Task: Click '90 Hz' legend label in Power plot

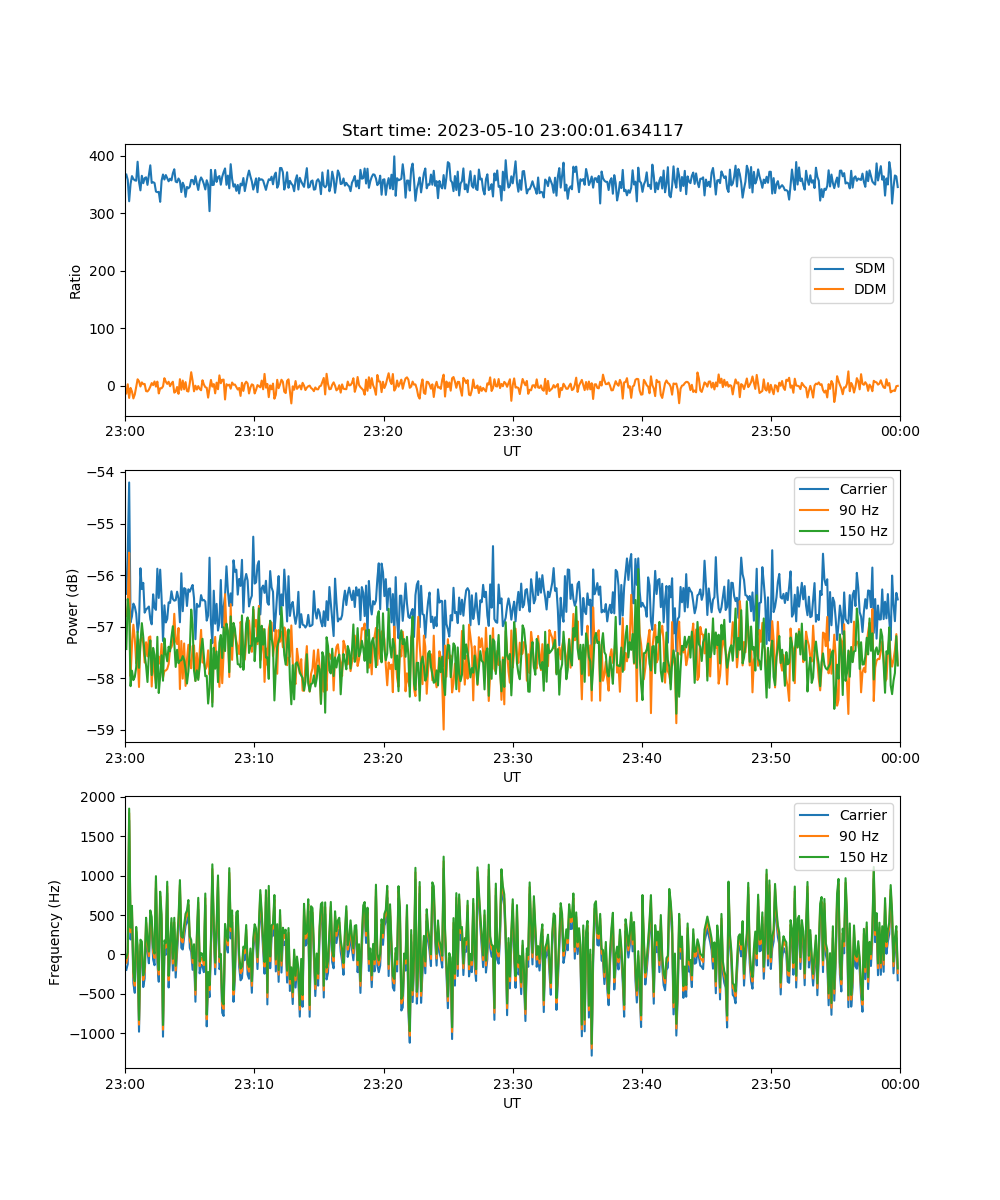Action: click(x=858, y=510)
